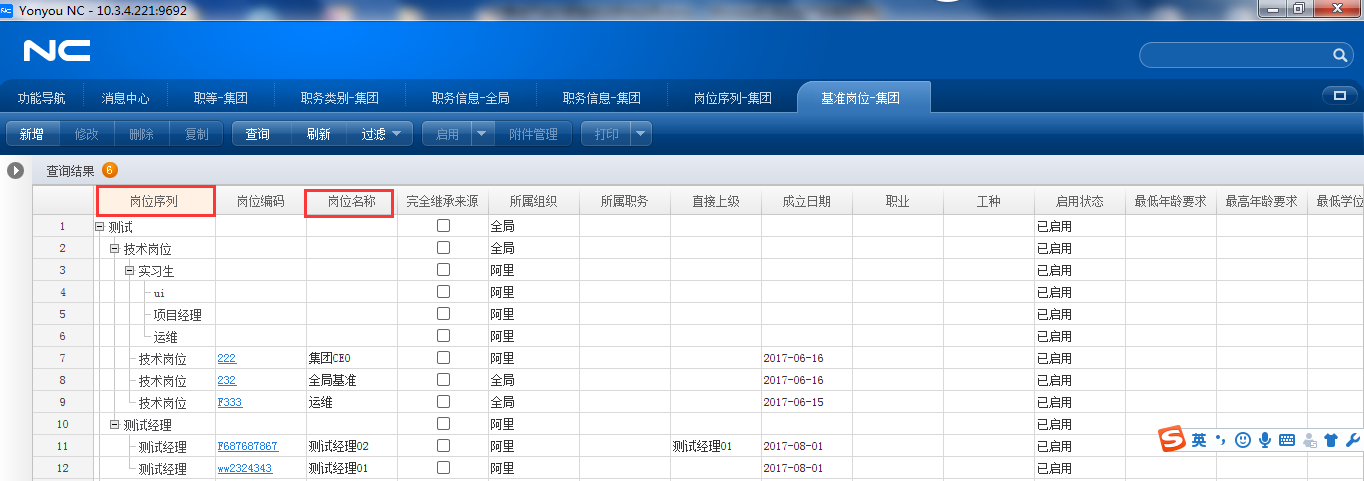Screen dimensions: 1364x481
Task: Open the 职务类别-集团 tab
Action: (340, 98)
